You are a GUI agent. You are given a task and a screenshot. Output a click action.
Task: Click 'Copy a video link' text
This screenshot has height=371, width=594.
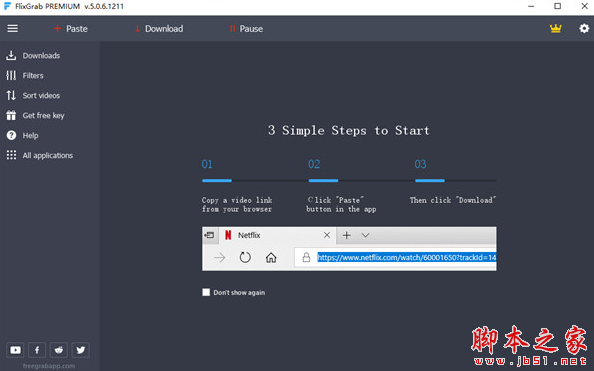tap(237, 200)
